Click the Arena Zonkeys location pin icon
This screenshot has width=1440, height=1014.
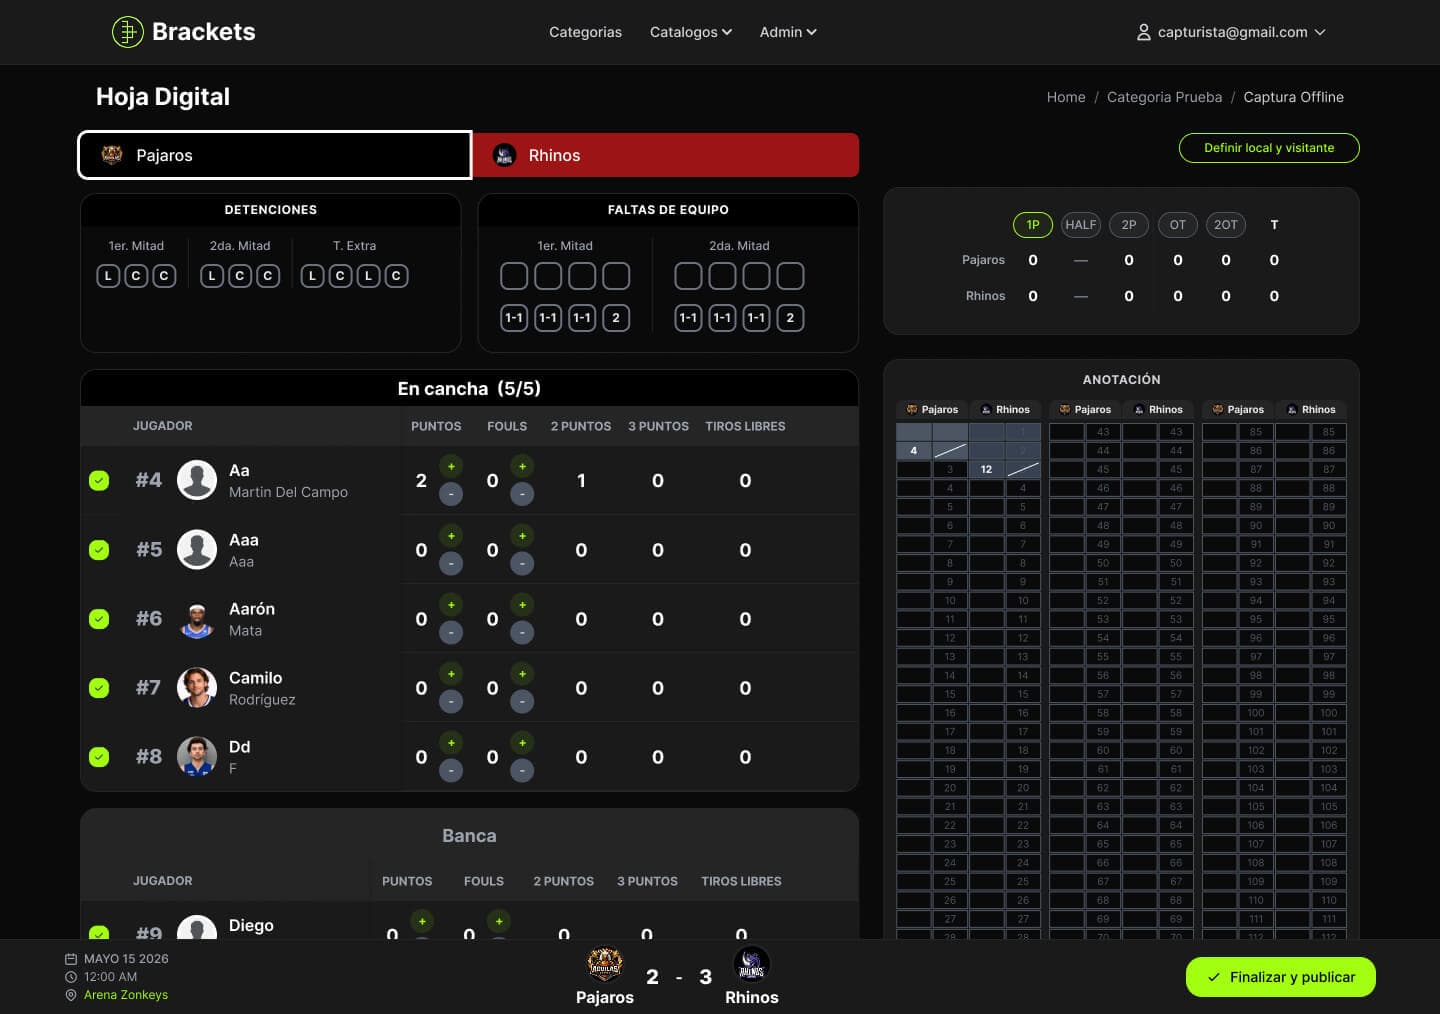click(x=71, y=995)
